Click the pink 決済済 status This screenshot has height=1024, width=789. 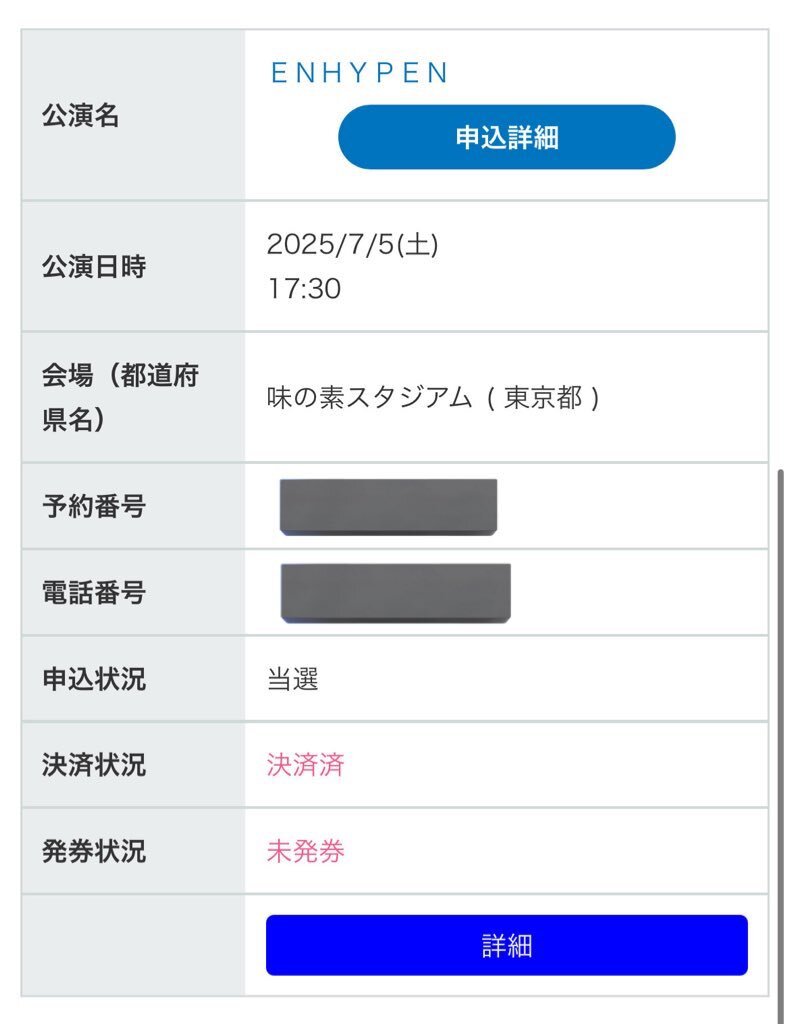click(305, 765)
